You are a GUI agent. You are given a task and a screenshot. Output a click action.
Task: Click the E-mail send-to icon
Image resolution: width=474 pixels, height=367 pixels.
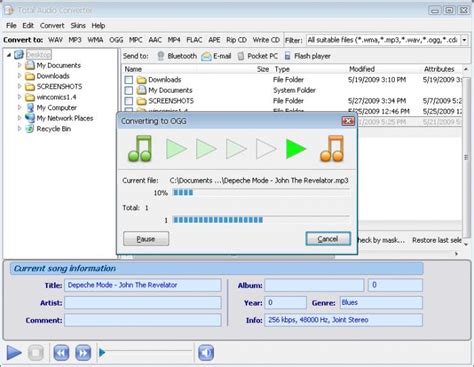pyautogui.click(x=206, y=56)
